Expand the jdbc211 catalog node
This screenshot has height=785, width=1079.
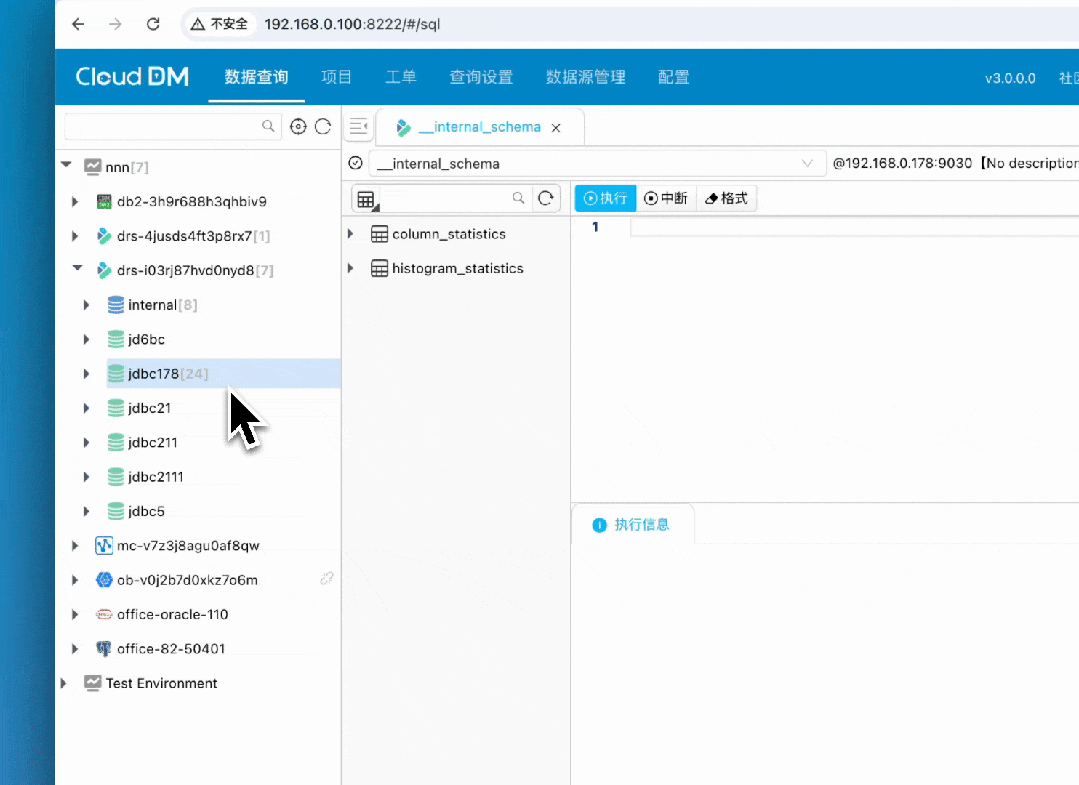86,442
